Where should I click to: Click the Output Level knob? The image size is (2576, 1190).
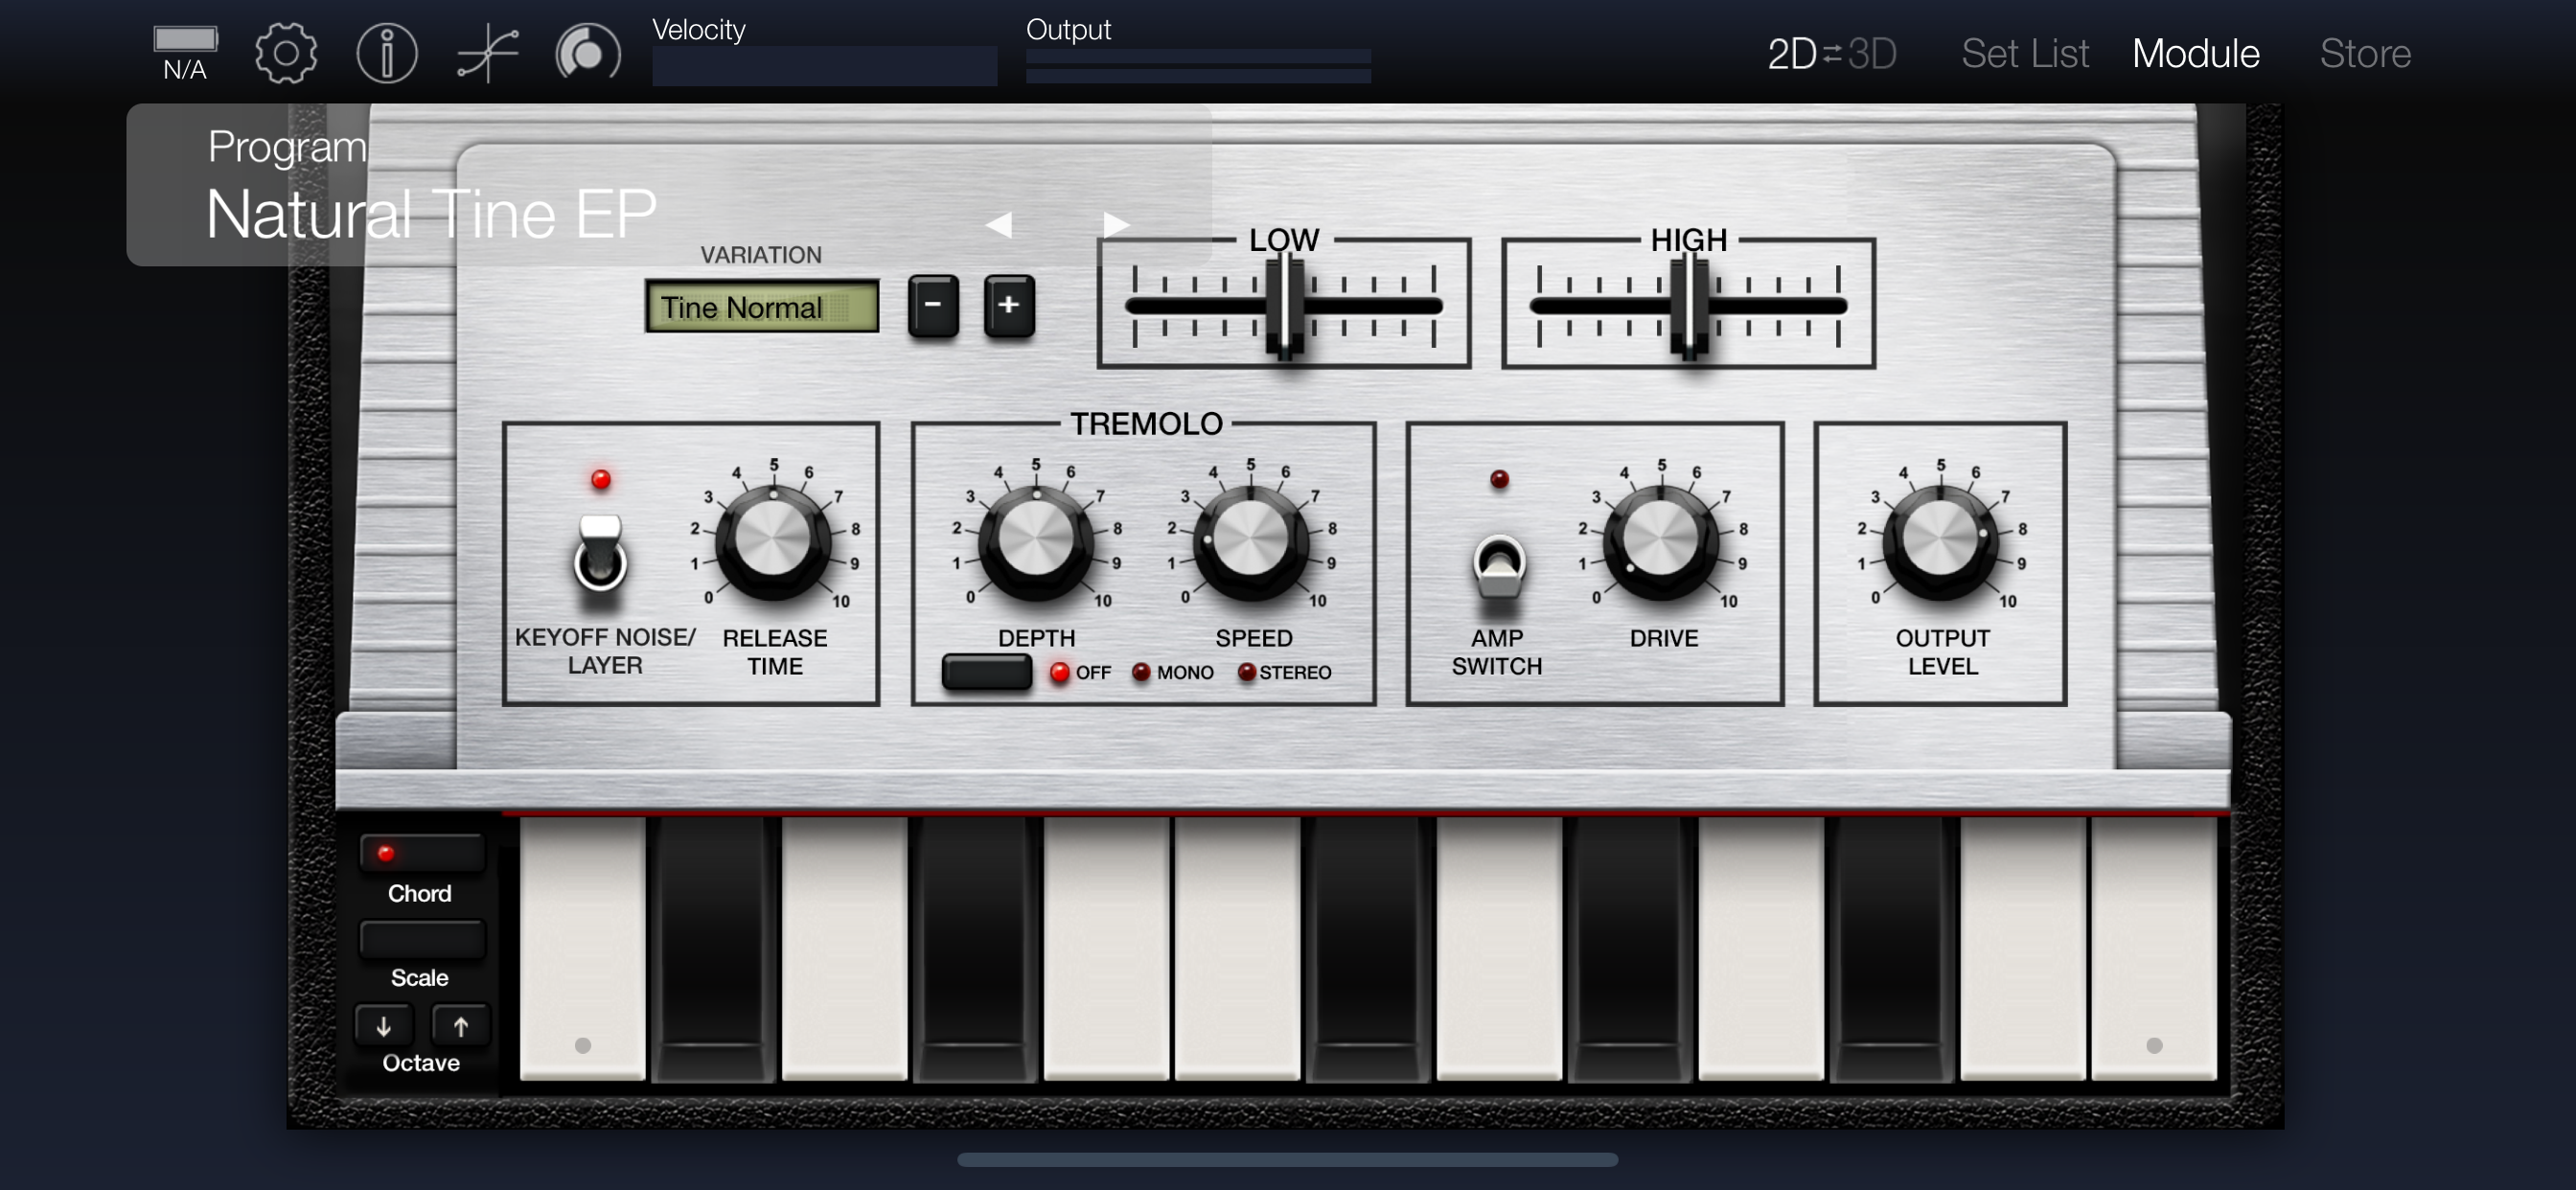tap(1940, 541)
